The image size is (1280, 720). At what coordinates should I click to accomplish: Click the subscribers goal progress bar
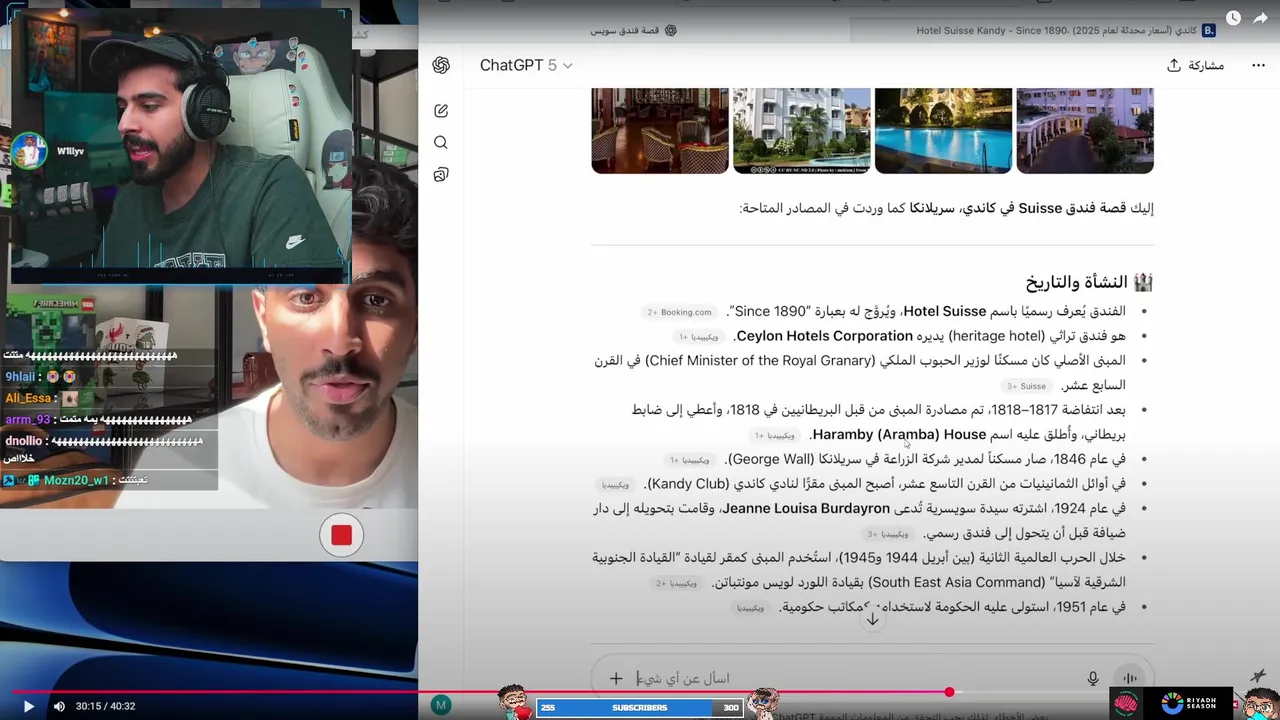pyautogui.click(x=639, y=707)
